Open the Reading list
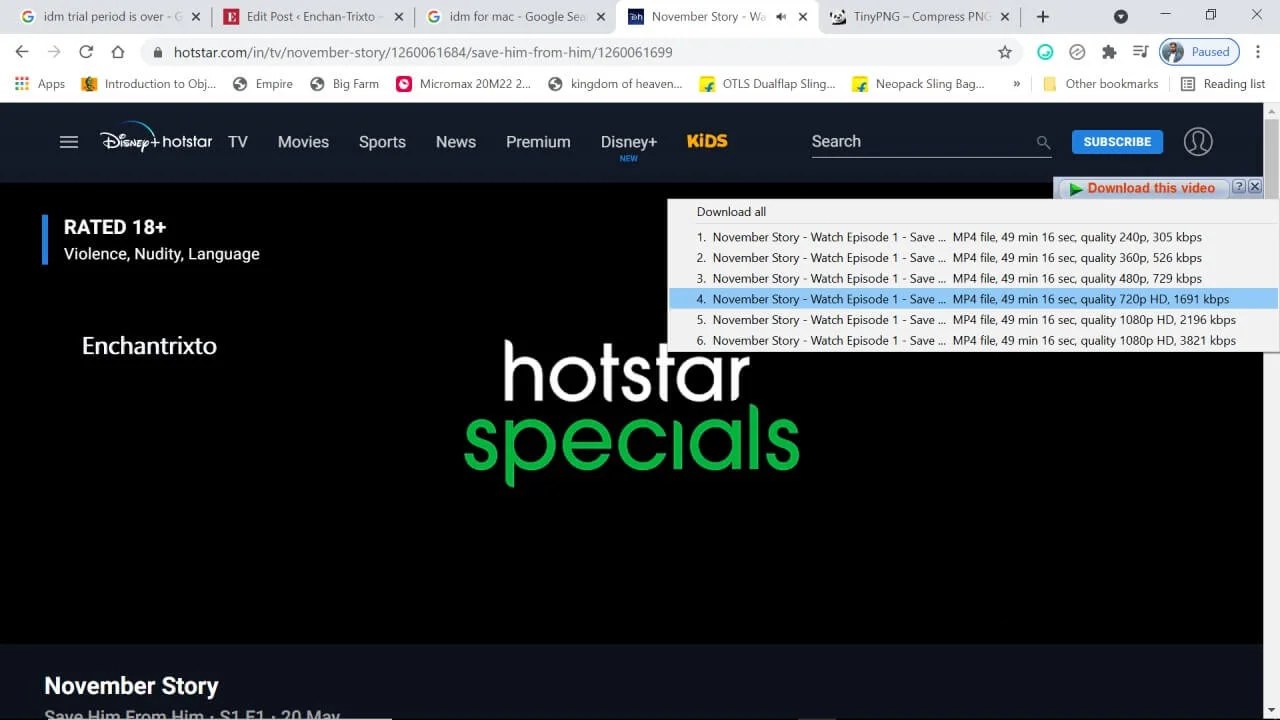Viewport: 1280px width, 720px height. click(x=1223, y=84)
